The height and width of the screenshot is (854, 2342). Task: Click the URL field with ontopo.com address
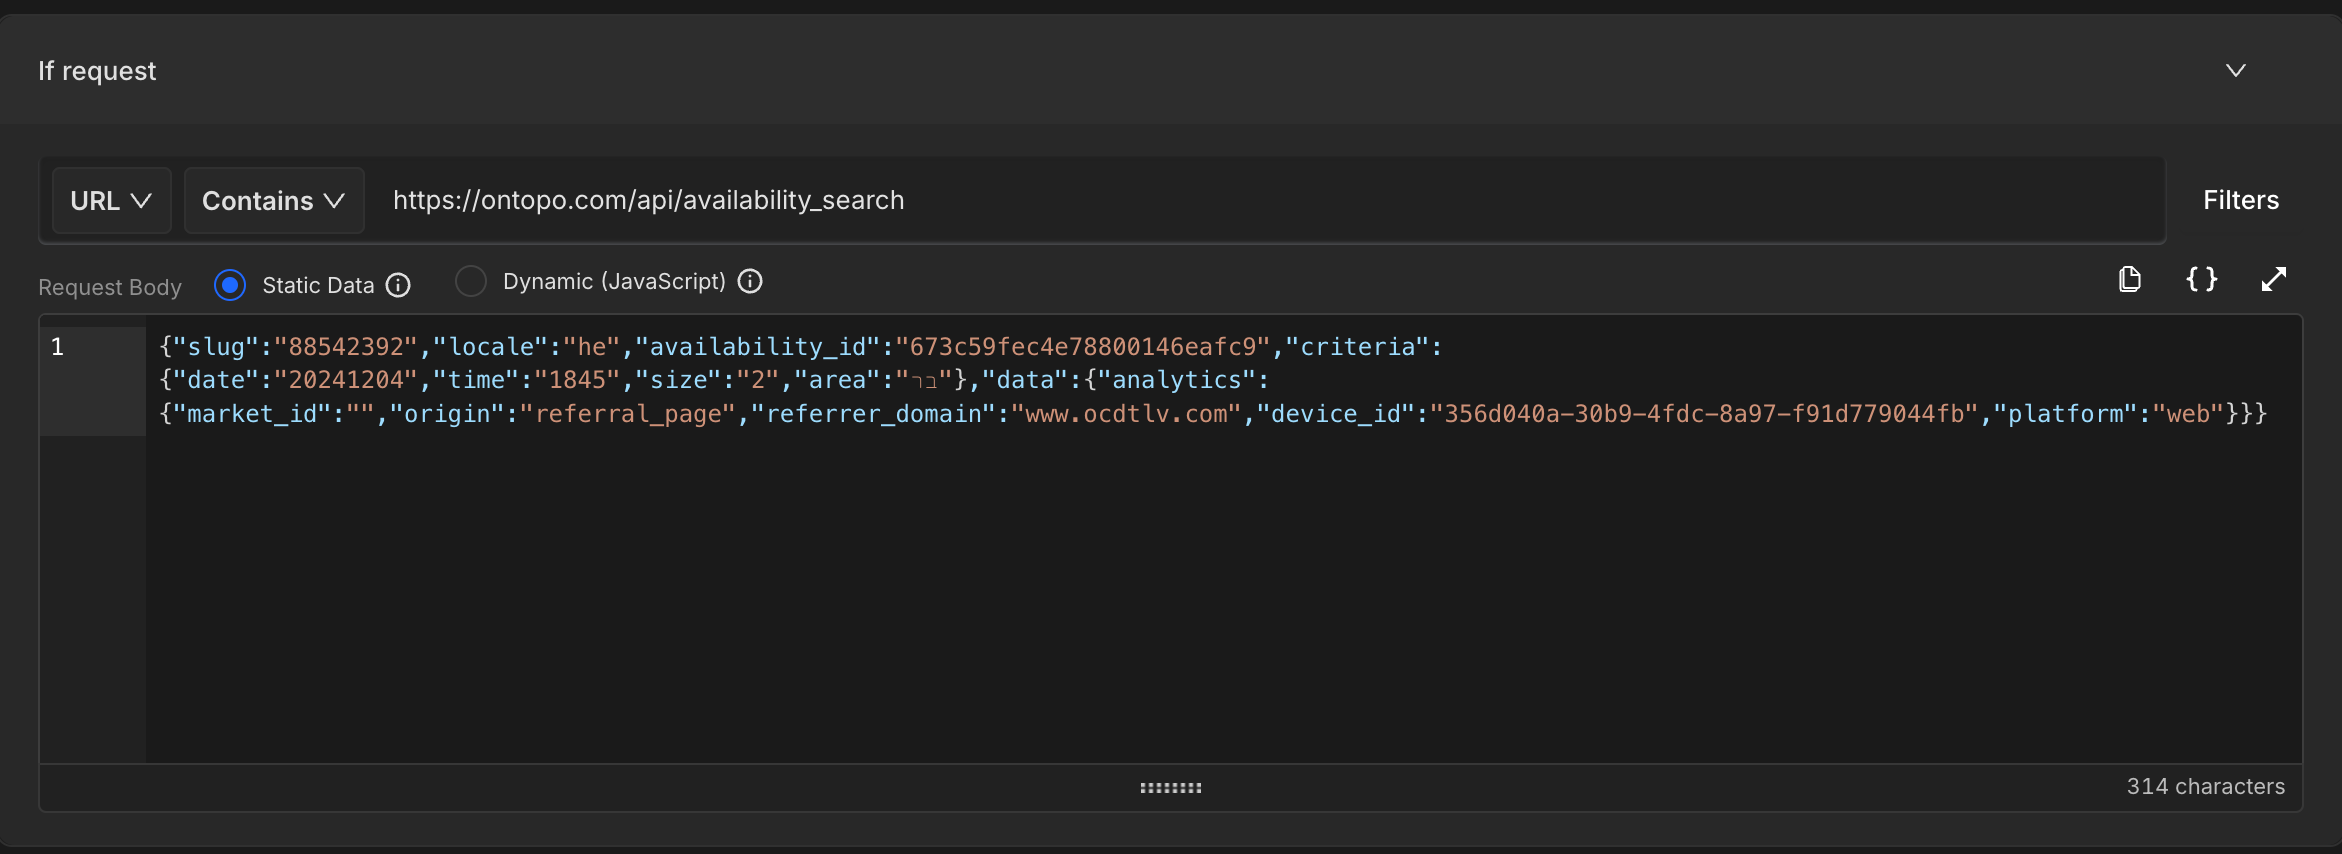1265,200
